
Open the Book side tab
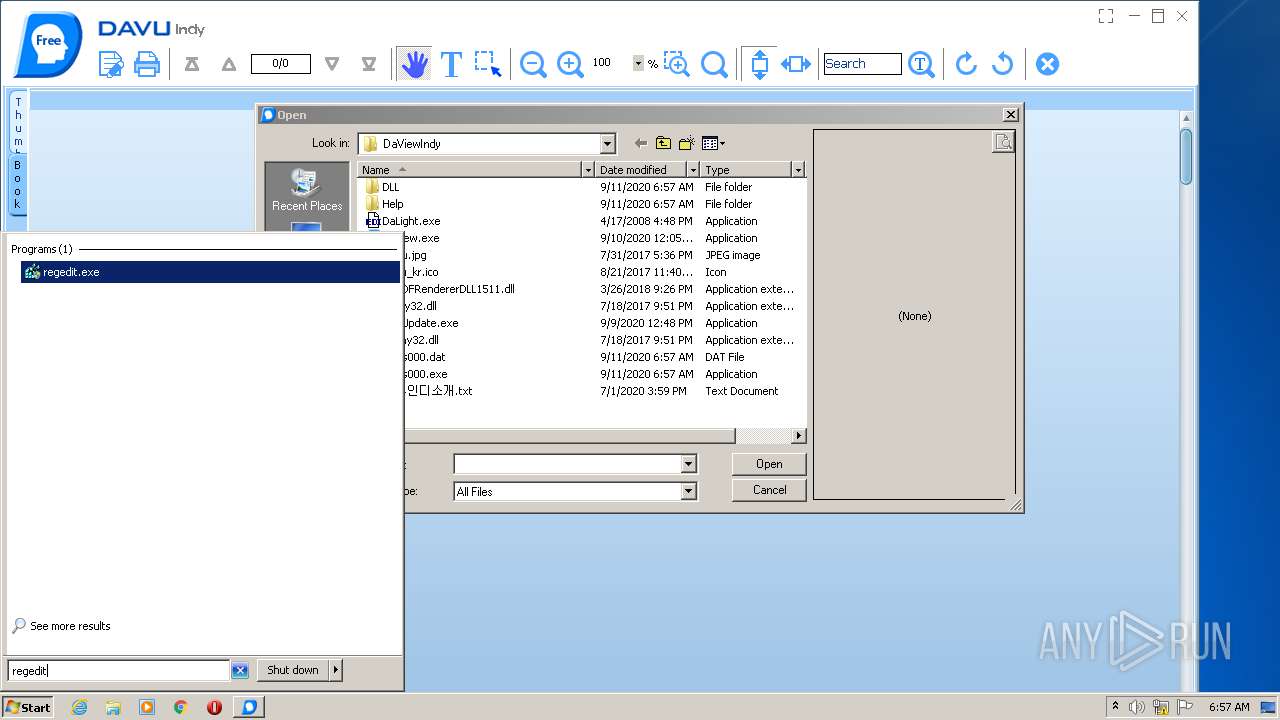point(18,183)
